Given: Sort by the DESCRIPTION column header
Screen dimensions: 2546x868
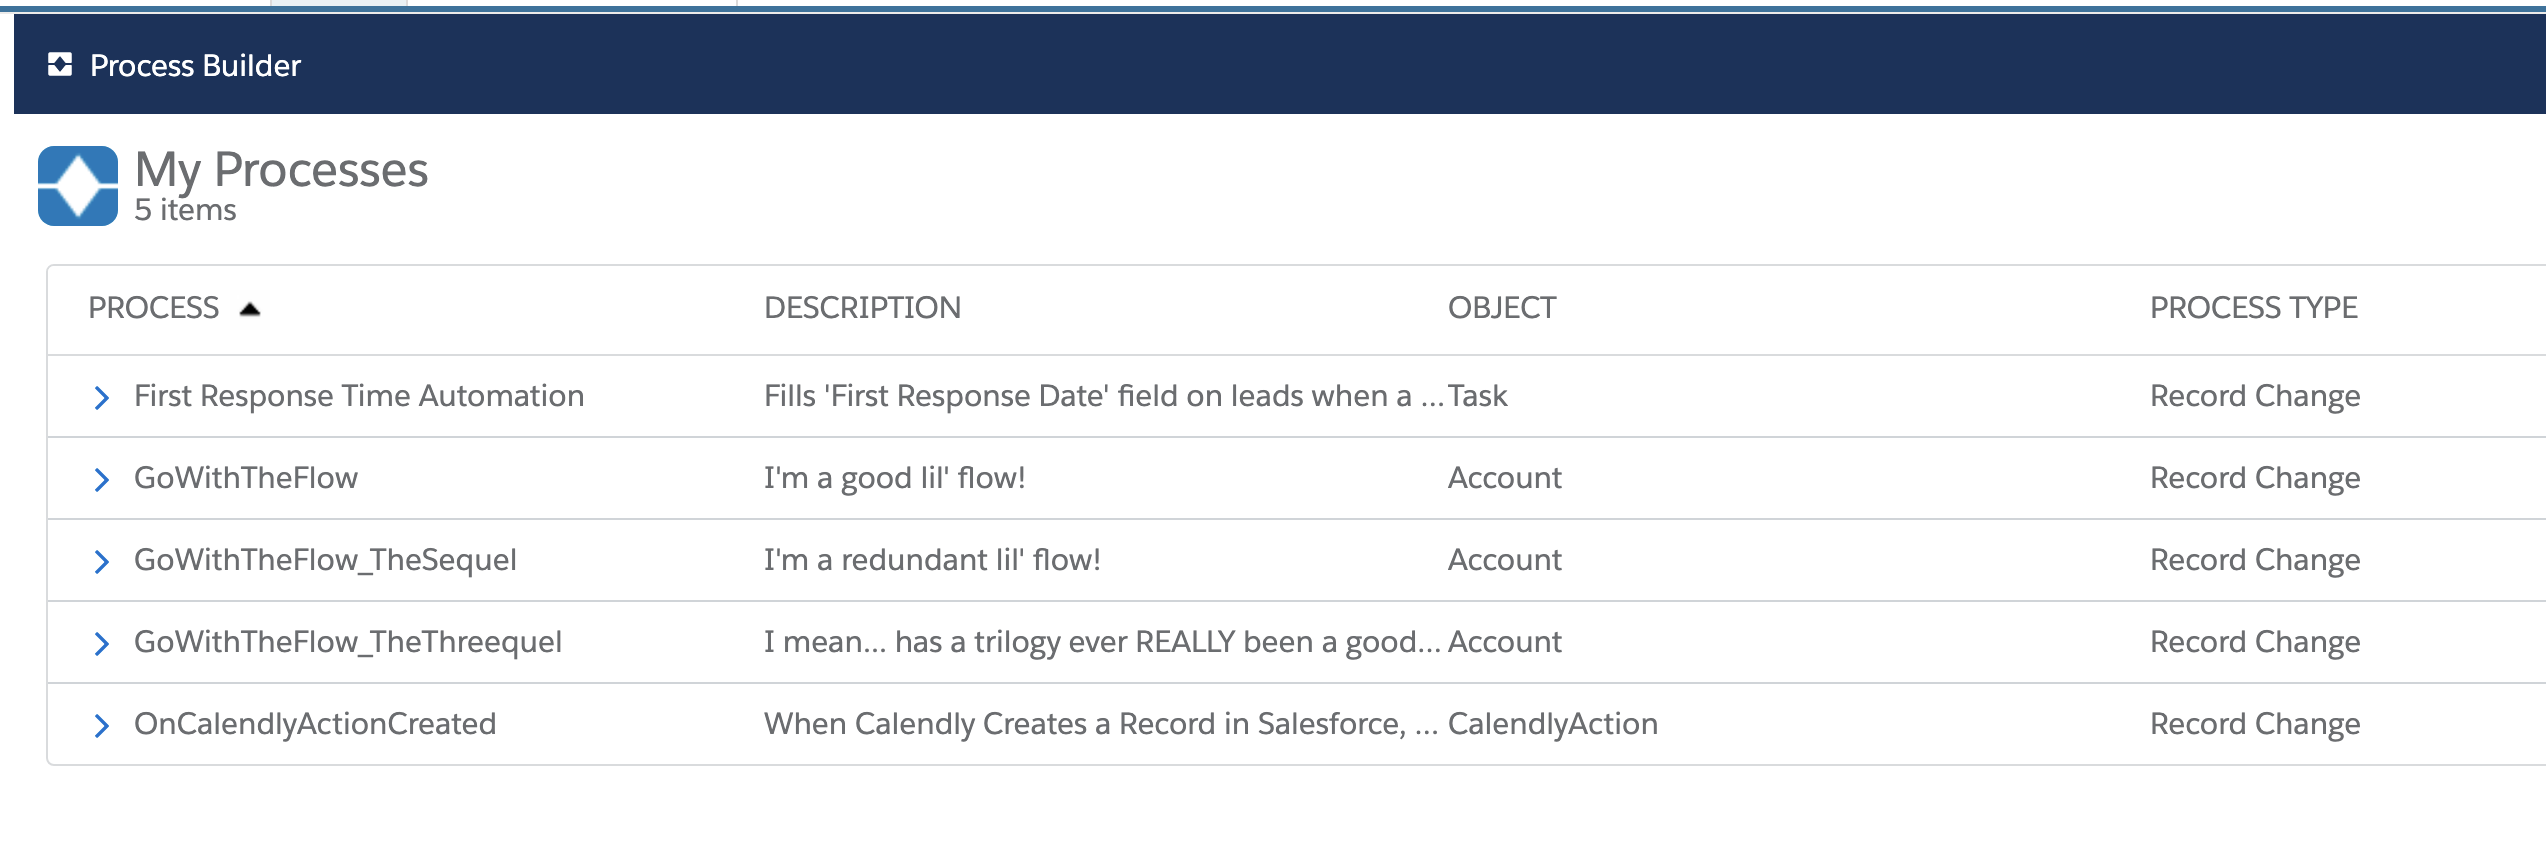Looking at the screenshot, I should [x=862, y=308].
